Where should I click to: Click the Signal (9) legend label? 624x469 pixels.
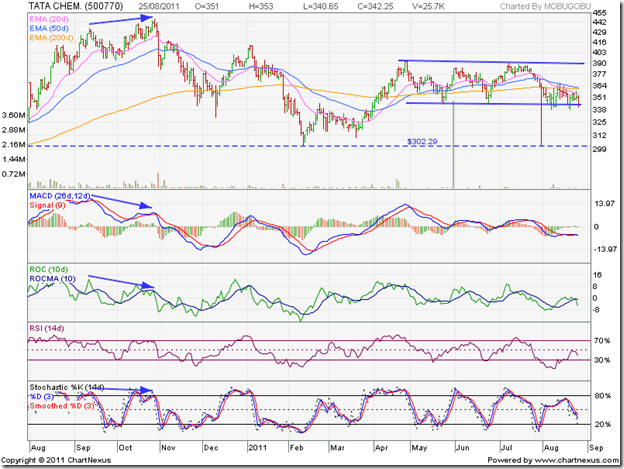[47, 205]
